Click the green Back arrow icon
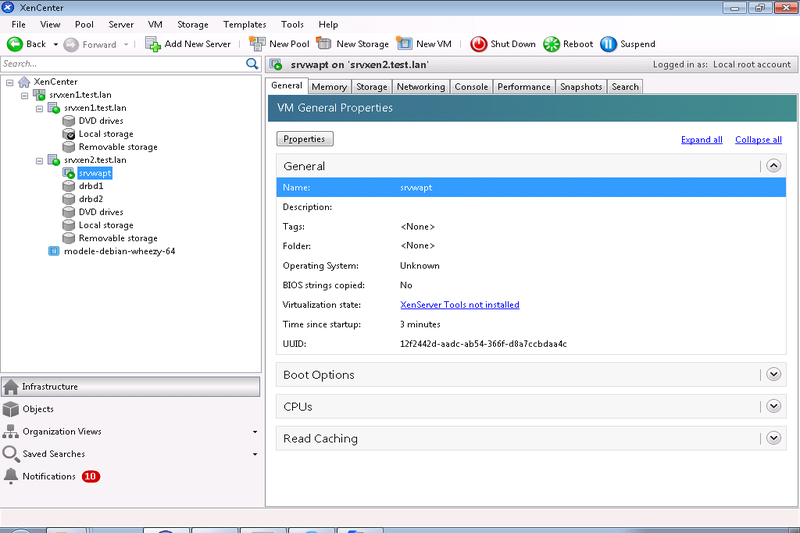 pos(14,44)
